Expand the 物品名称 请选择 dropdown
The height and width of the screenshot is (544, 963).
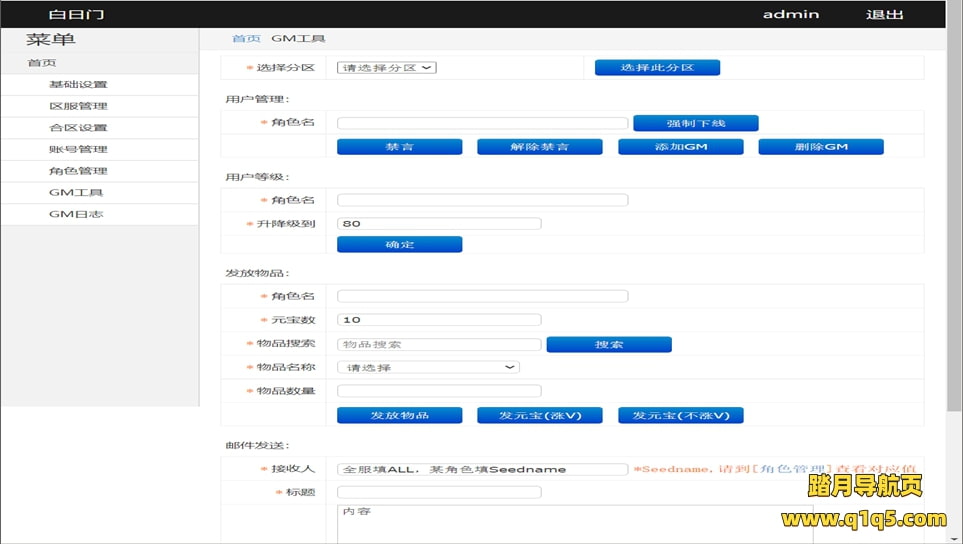pyautogui.click(x=428, y=368)
